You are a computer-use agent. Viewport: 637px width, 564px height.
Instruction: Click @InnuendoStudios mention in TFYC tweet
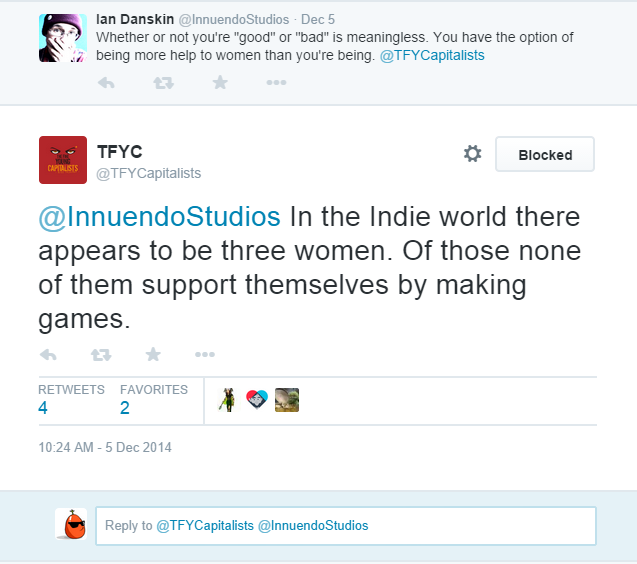click(159, 217)
